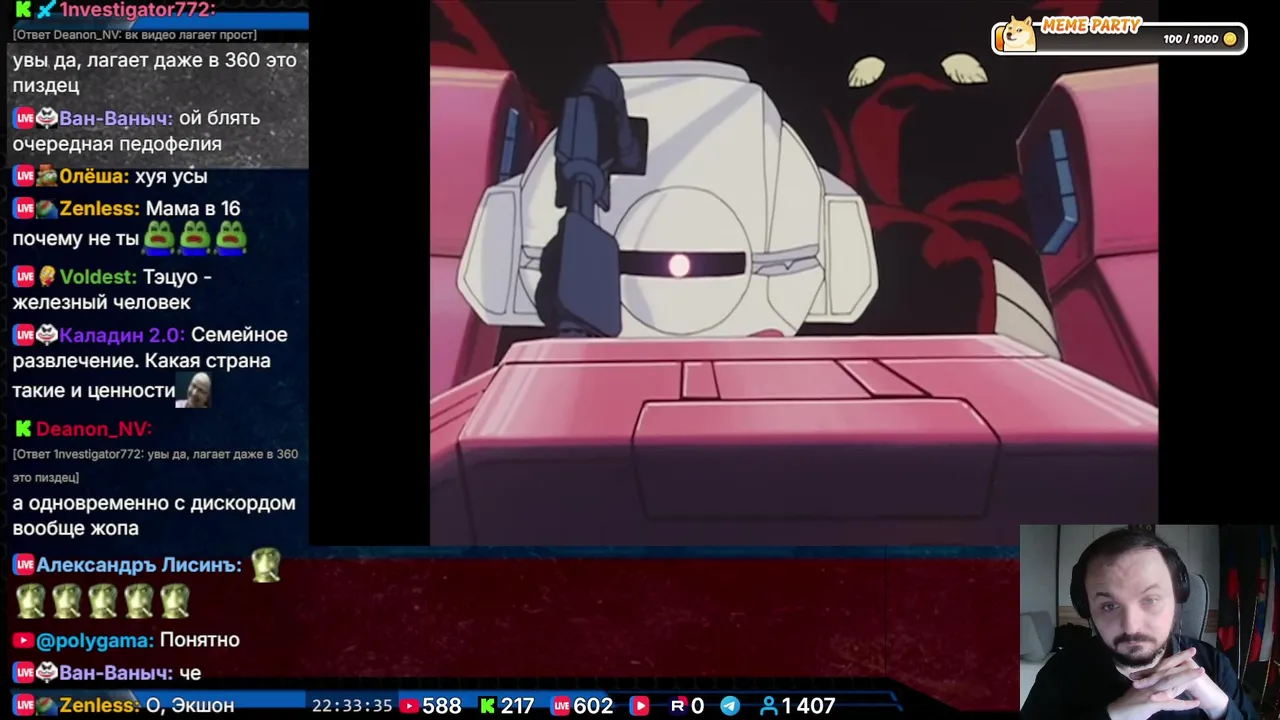
Task: Click the total viewers '1 407'
Action: (808, 706)
